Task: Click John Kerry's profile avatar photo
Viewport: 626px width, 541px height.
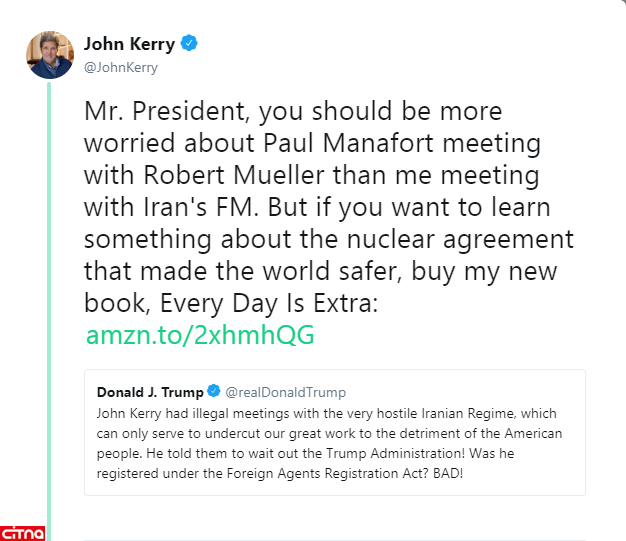Action: click(49, 54)
